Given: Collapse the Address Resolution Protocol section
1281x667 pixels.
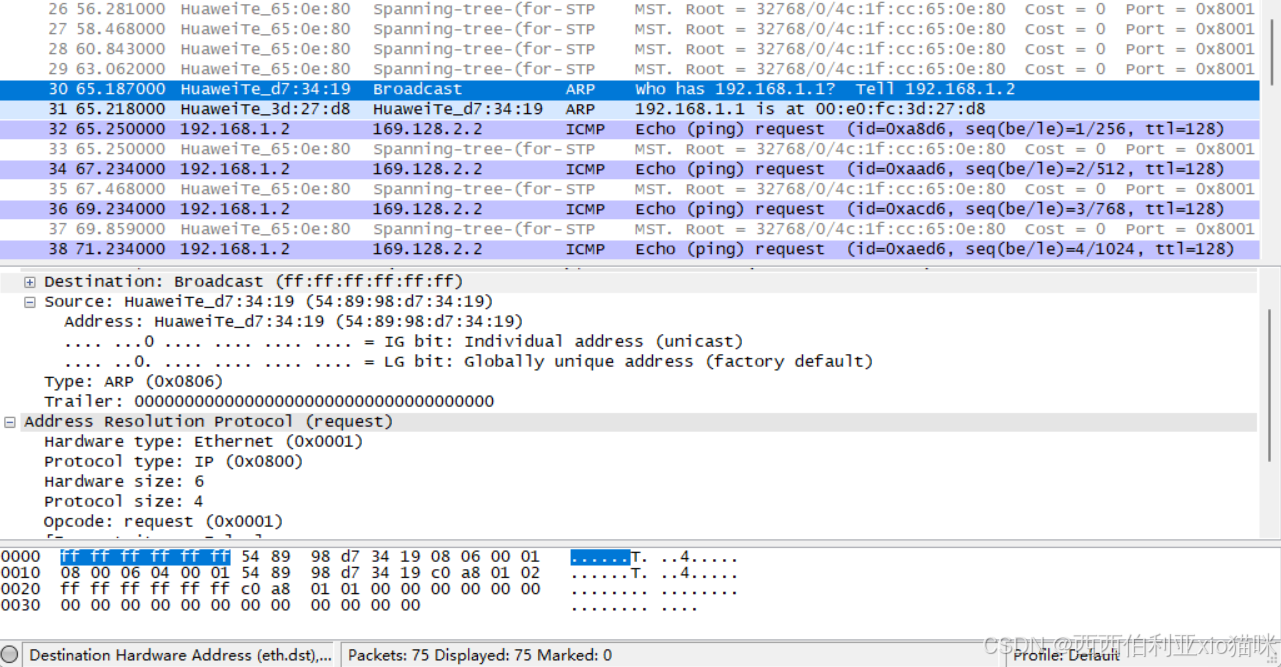Looking at the screenshot, I should 10,422.
